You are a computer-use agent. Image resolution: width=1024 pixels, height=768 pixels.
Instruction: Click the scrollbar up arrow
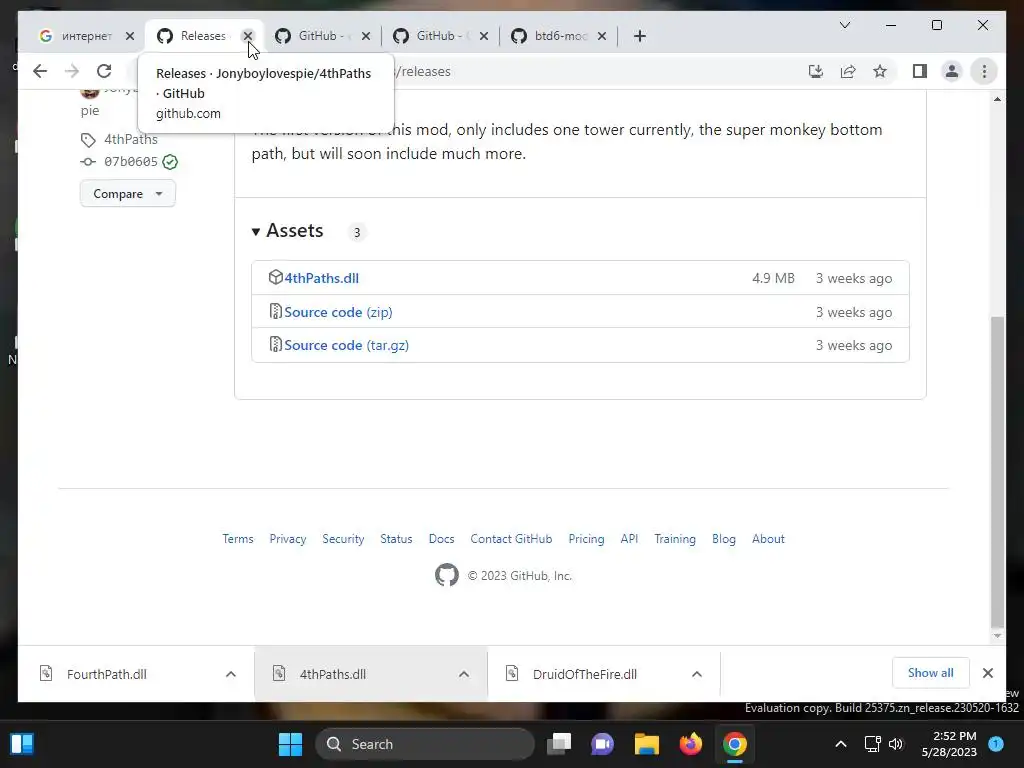pyautogui.click(x=997, y=99)
